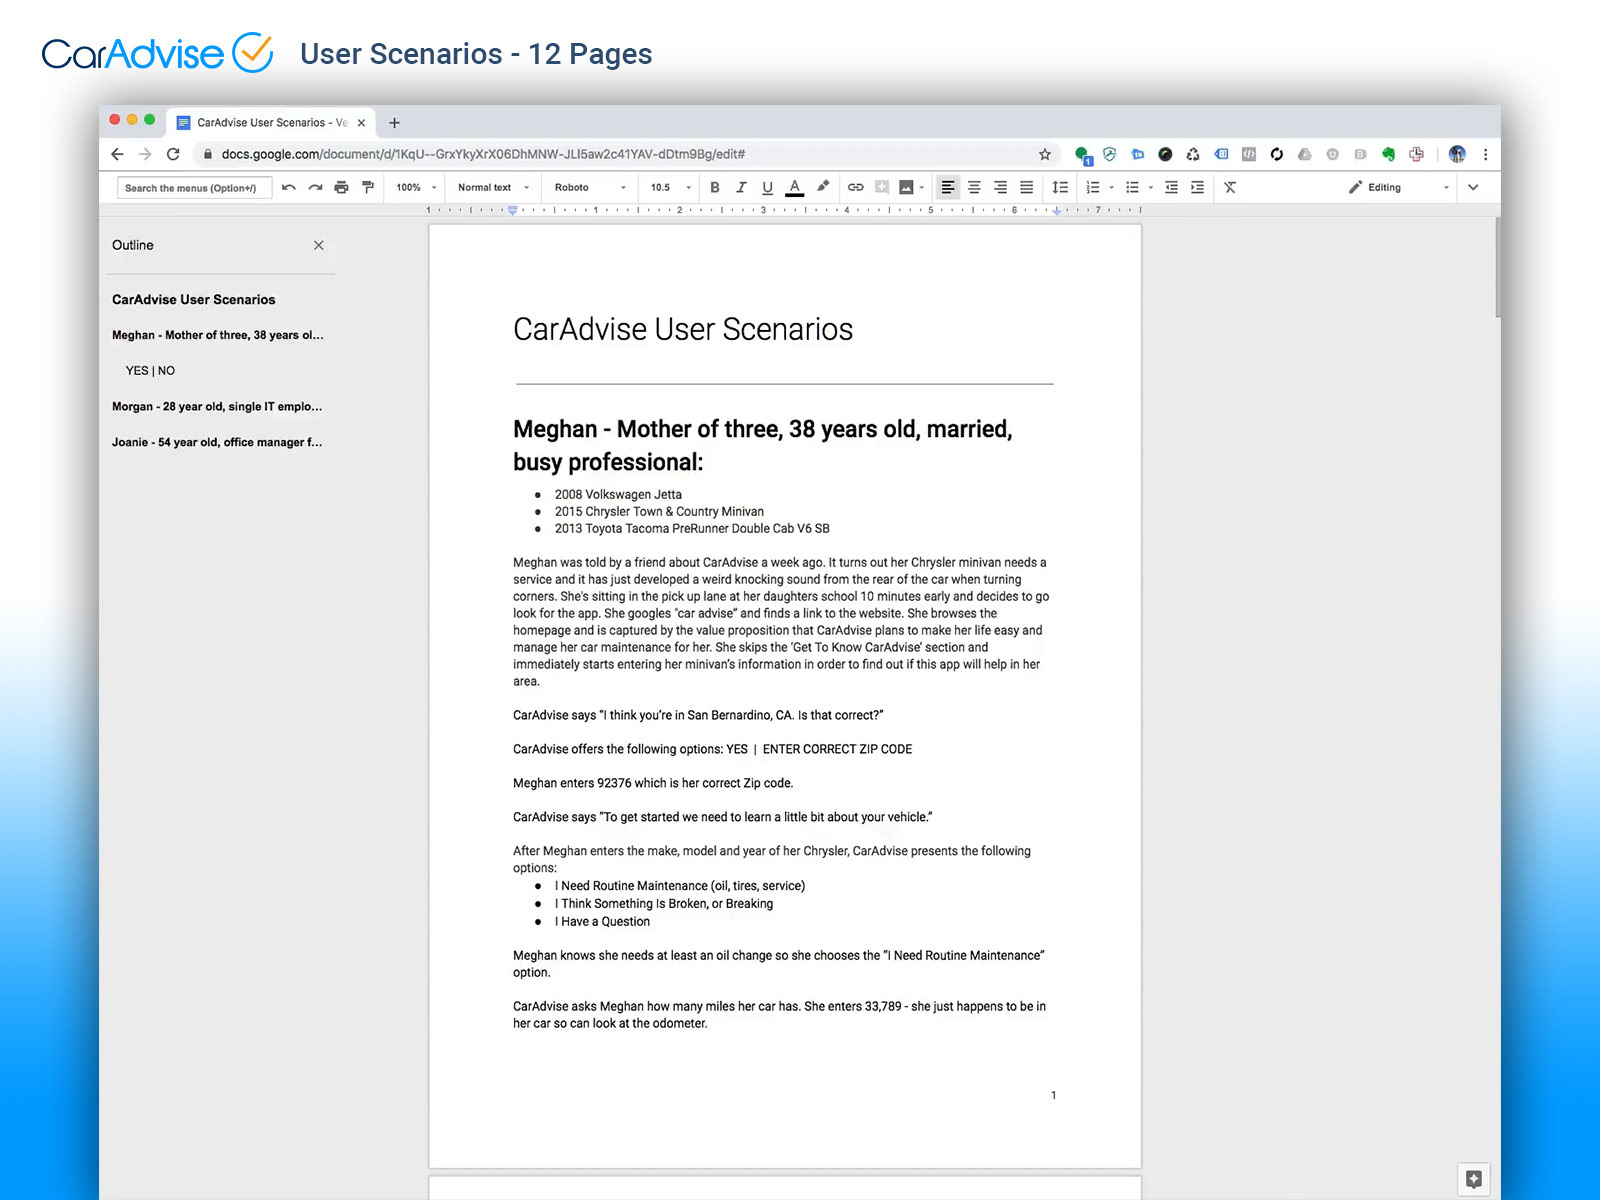Open CarAdvise User Scenarios in the outline
Screen dimensions: 1600x1200
click(193, 299)
